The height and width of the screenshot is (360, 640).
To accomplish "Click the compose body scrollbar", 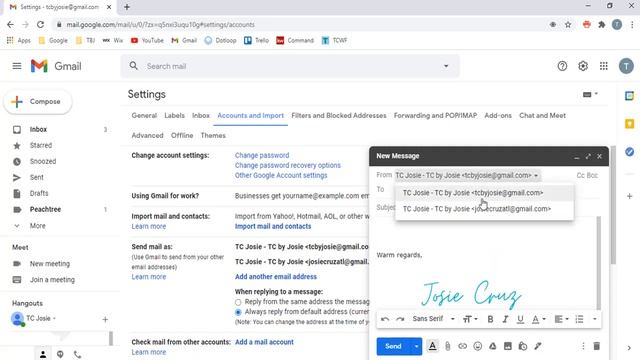I will 598,263.
